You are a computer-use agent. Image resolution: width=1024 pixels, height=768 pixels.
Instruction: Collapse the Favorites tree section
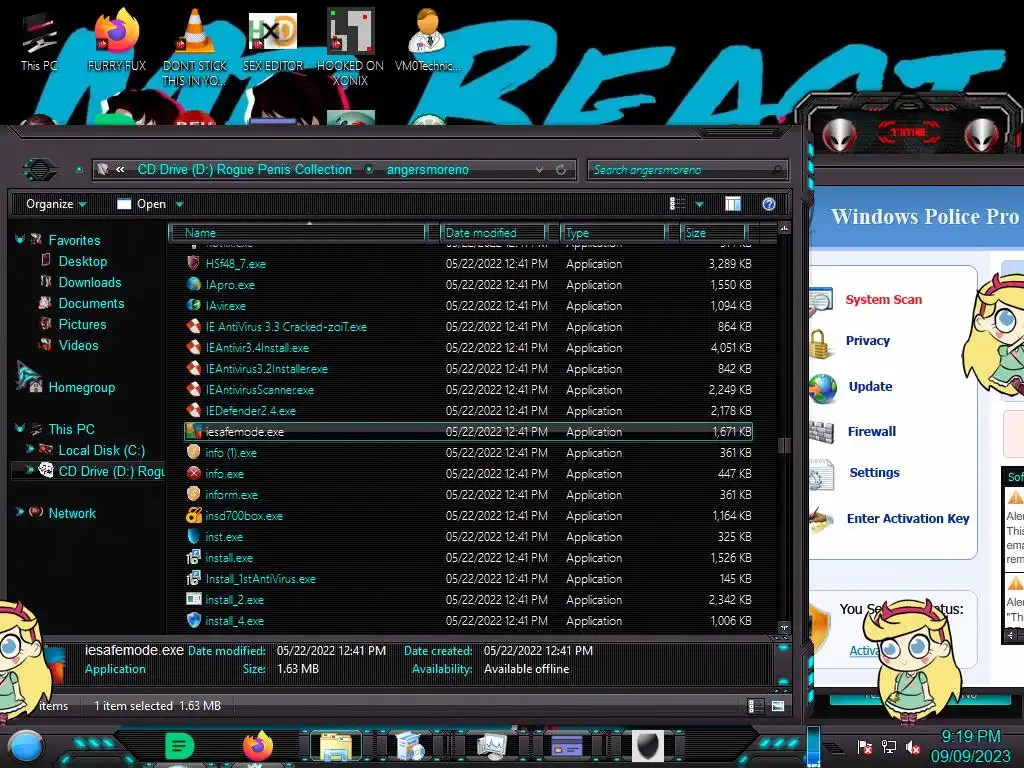[20, 240]
